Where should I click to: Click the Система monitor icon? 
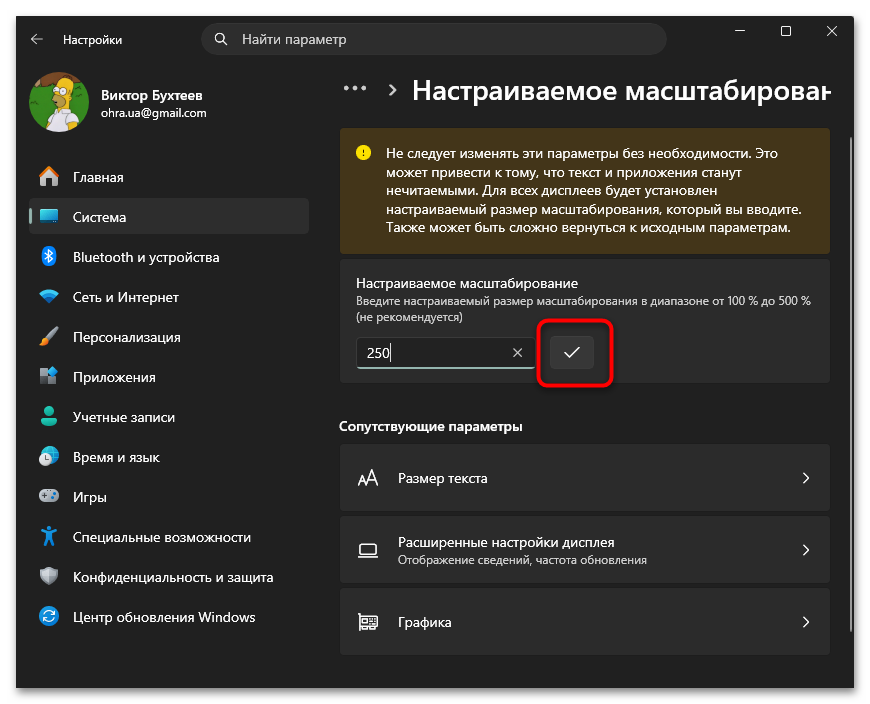click(x=49, y=216)
